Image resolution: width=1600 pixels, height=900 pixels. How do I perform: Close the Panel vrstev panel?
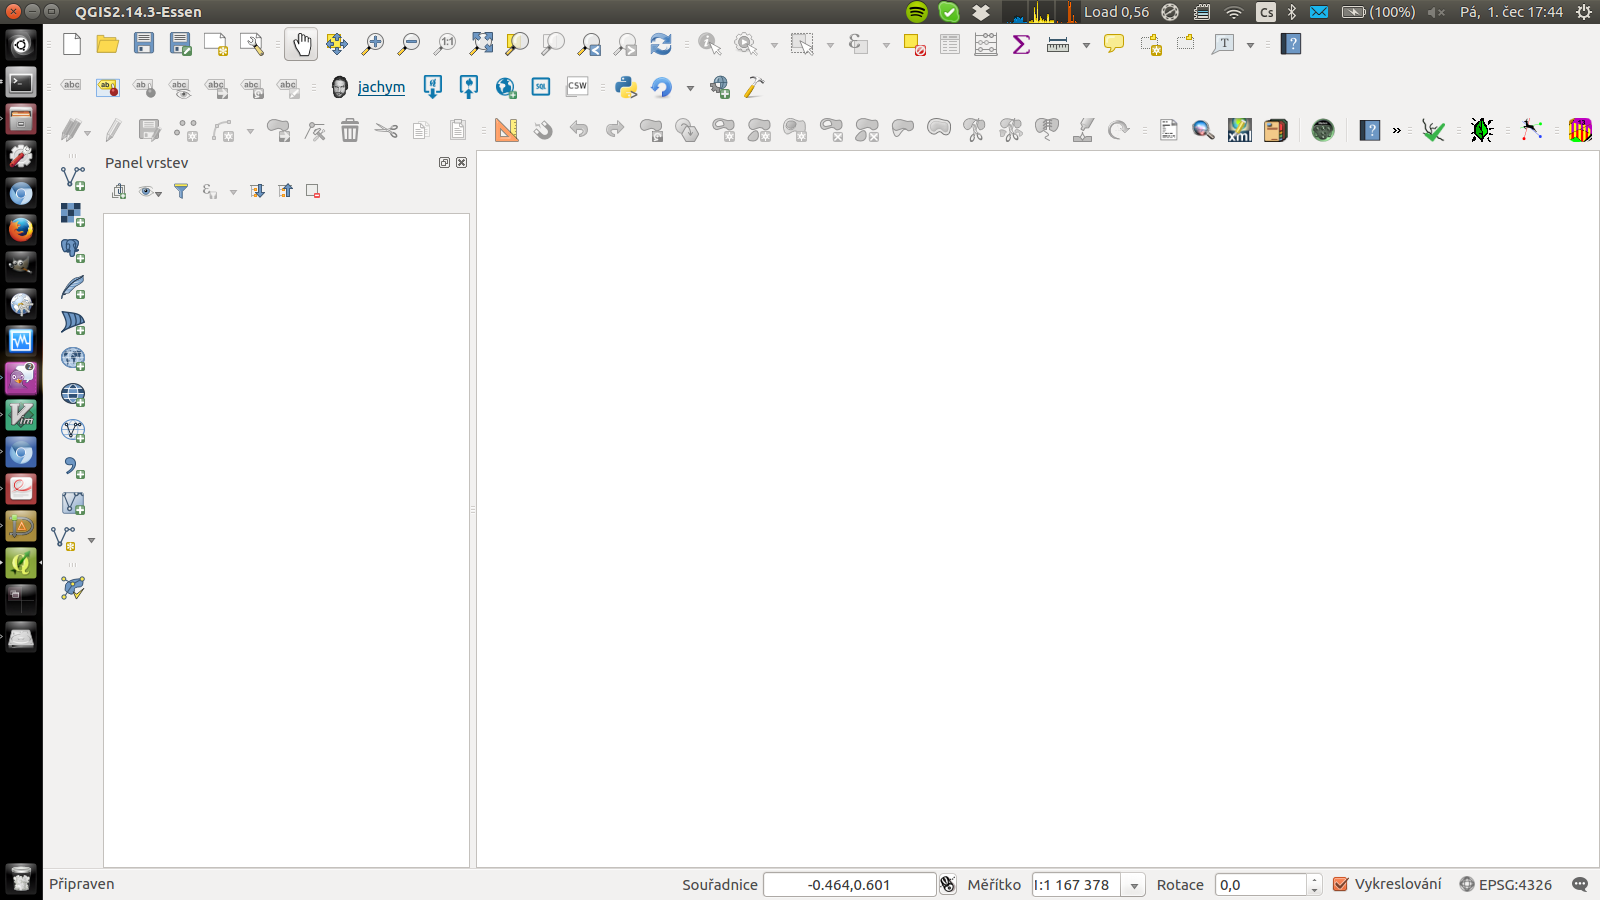point(461,162)
